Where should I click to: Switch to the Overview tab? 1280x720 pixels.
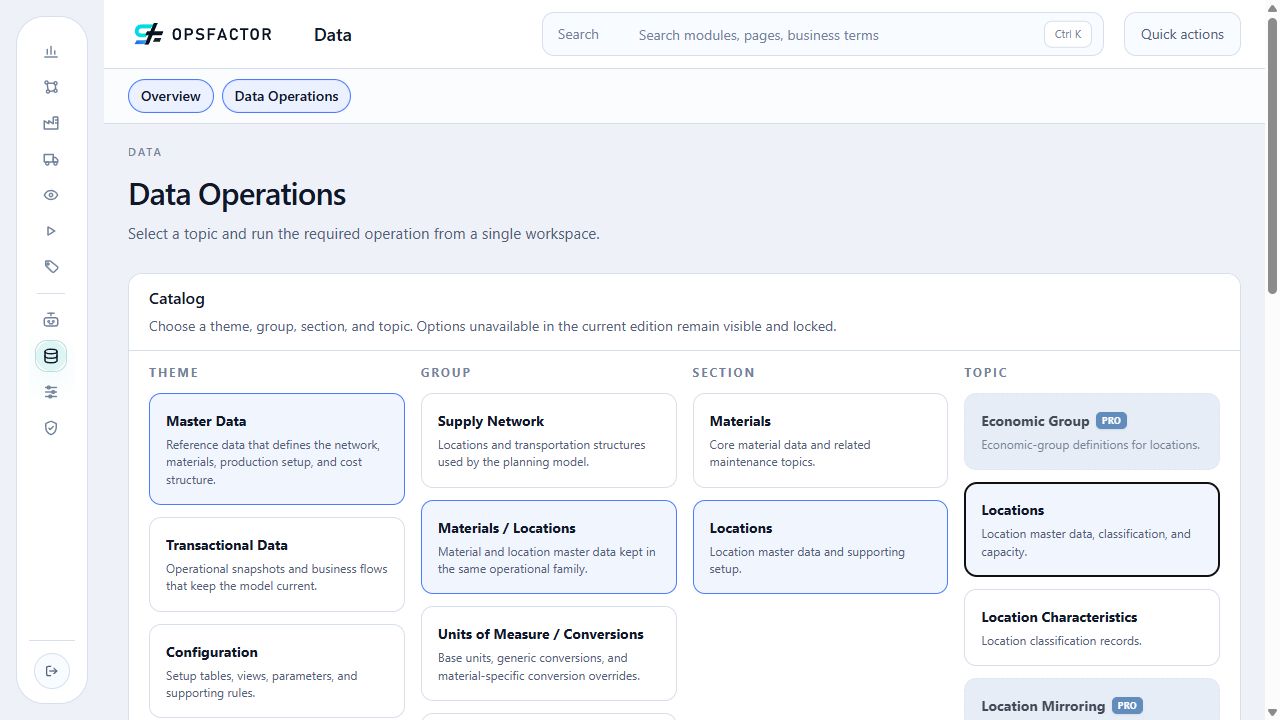(x=171, y=96)
